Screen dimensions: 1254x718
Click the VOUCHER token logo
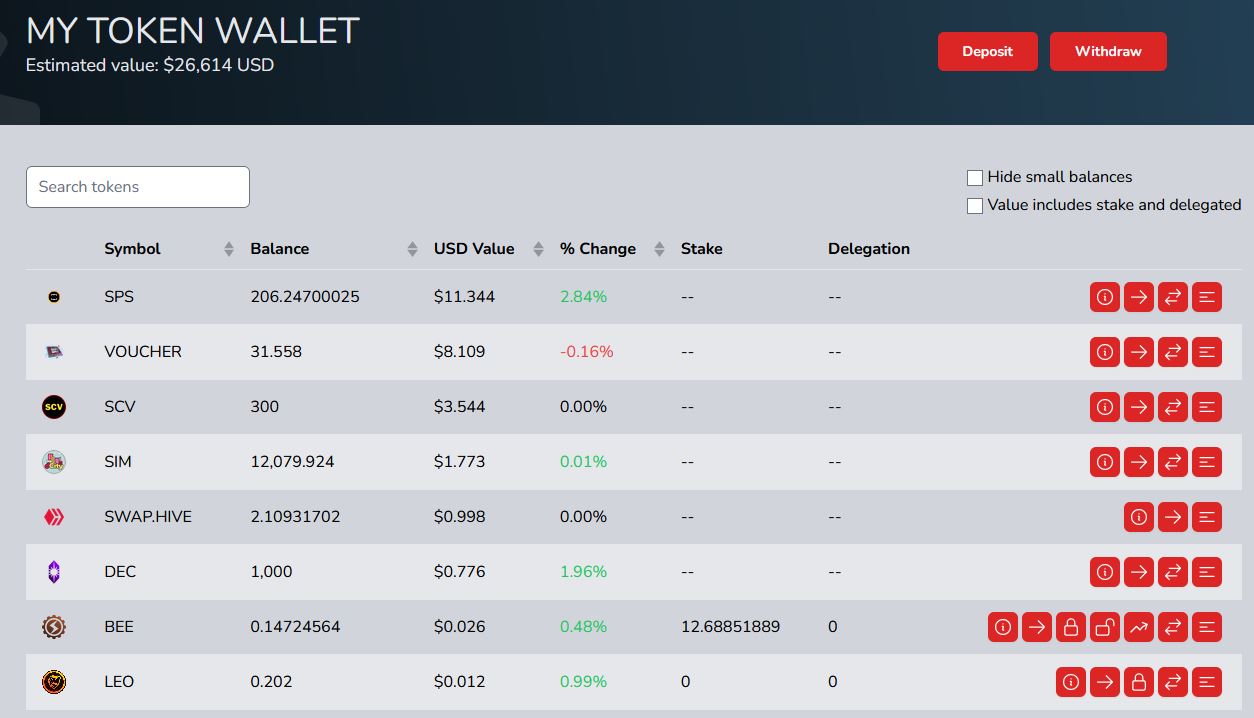click(x=54, y=352)
